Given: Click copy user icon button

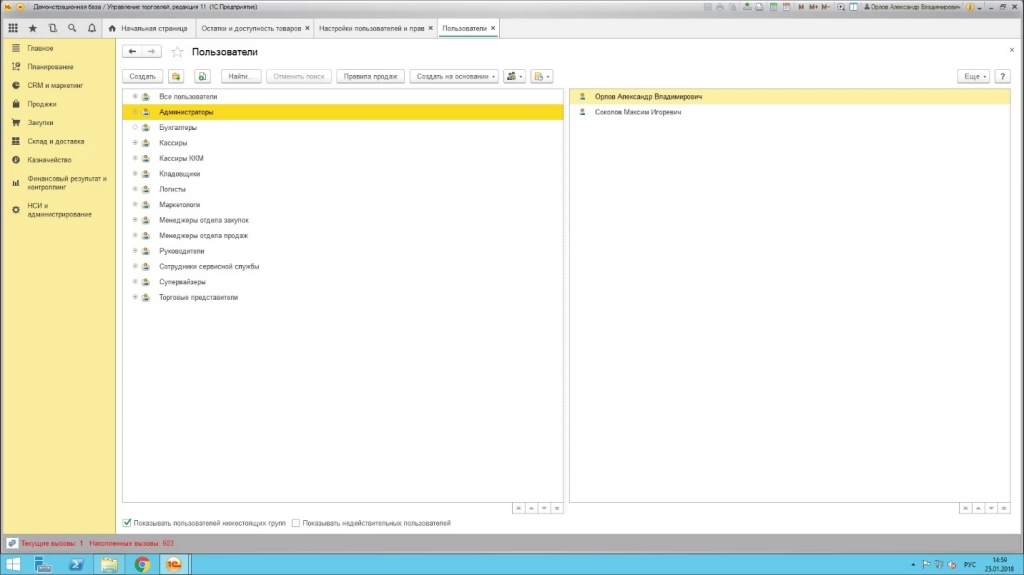Looking at the screenshot, I should point(202,76).
